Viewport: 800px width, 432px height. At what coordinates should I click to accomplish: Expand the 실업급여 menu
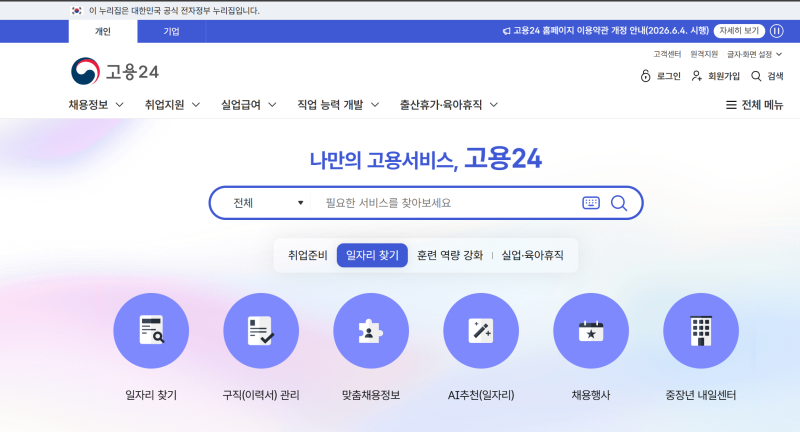(248, 105)
